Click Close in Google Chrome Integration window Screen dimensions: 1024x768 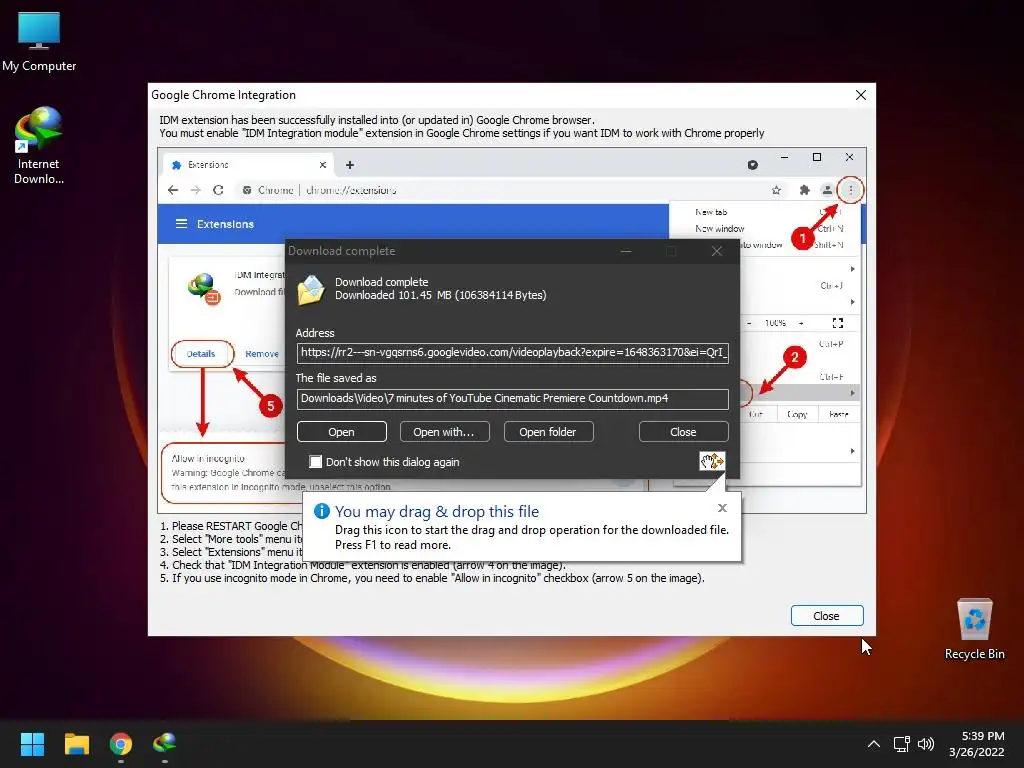[x=827, y=616]
